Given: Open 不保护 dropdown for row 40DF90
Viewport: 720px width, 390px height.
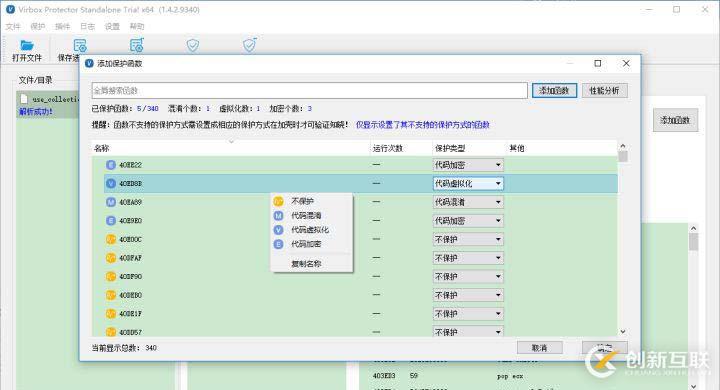Looking at the screenshot, I should [468, 277].
